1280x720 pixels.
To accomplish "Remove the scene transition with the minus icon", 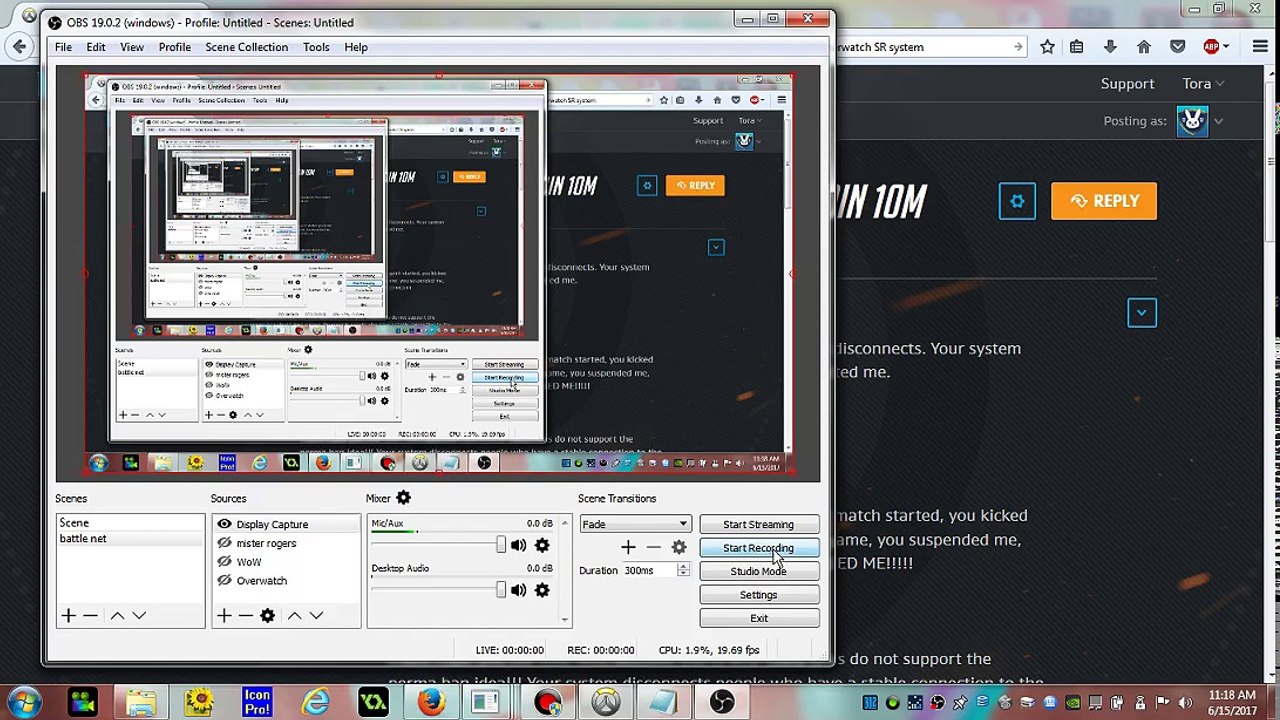I will (x=654, y=547).
